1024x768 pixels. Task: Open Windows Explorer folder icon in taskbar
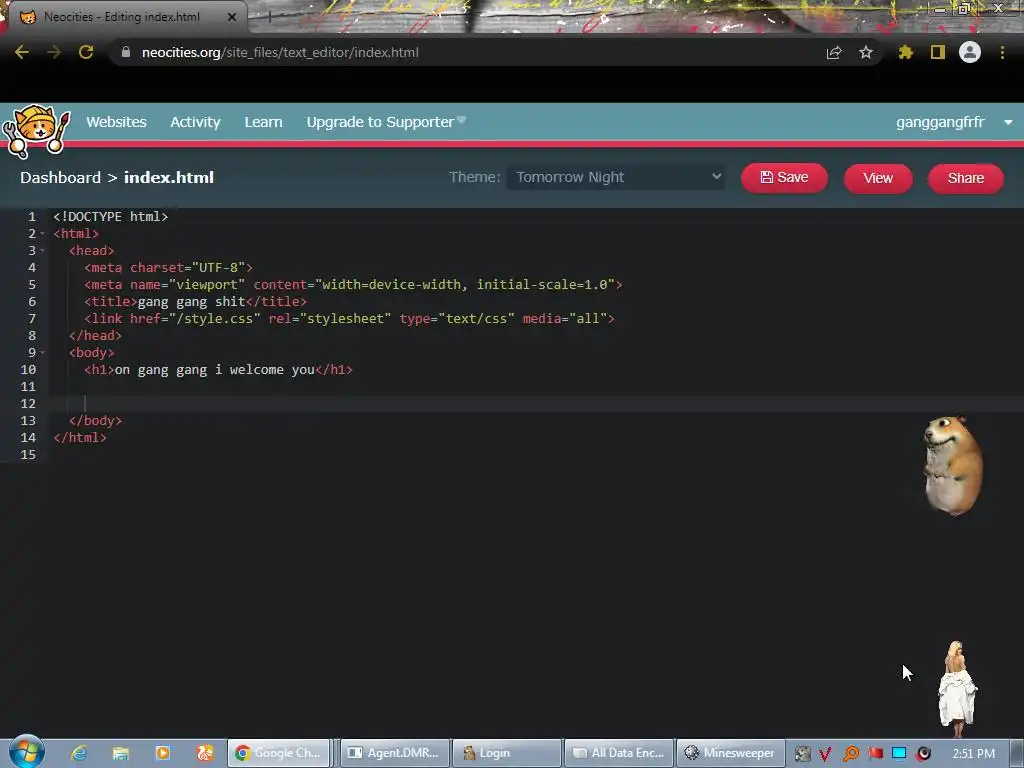pyautogui.click(x=120, y=753)
